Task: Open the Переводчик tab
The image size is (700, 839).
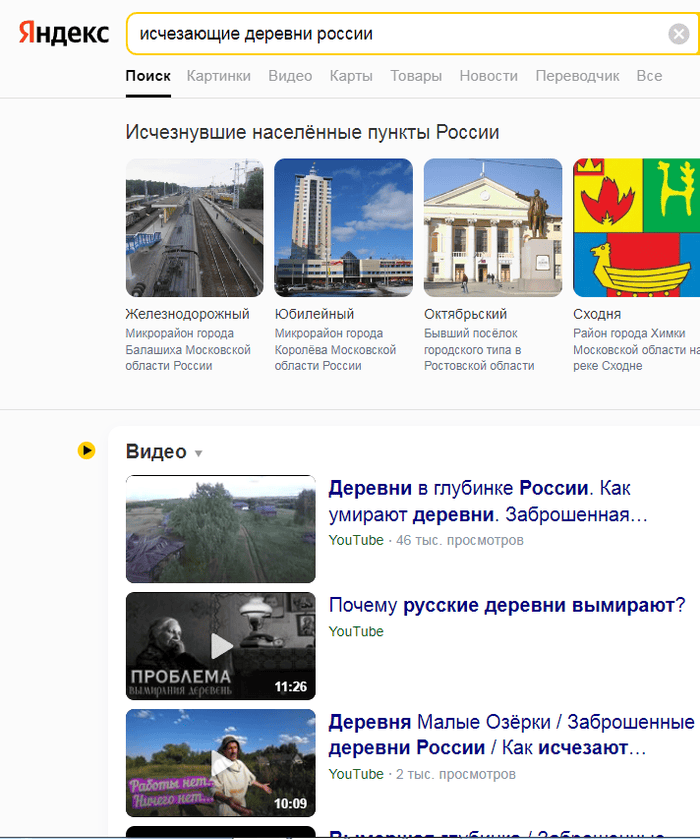Action: point(577,76)
